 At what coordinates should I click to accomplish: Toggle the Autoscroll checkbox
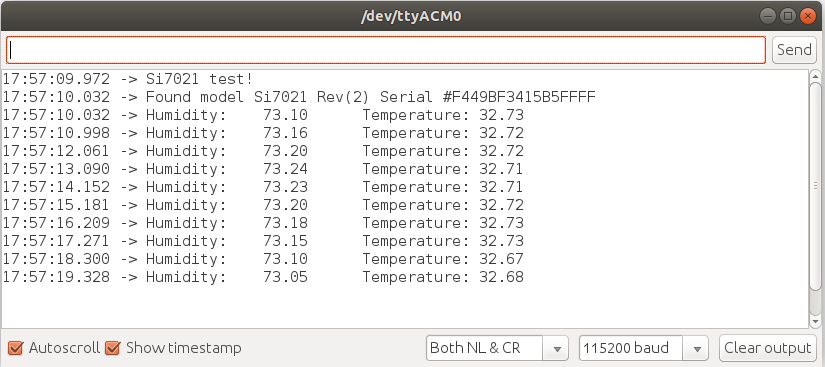pyautogui.click(x=16, y=348)
